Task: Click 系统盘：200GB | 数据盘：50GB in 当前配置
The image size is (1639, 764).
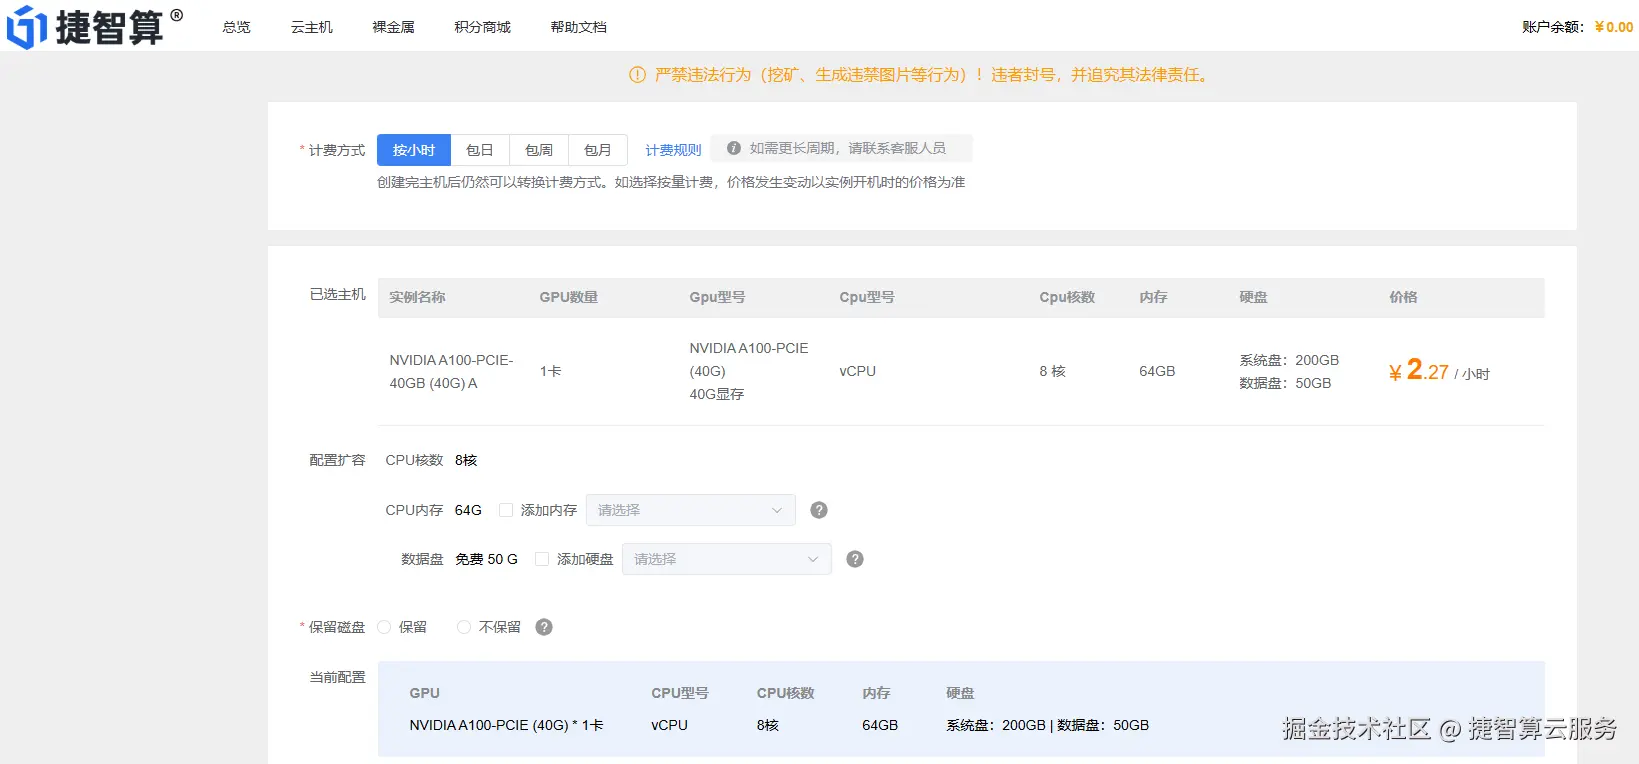Action: pyautogui.click(x=1048, y=725)
